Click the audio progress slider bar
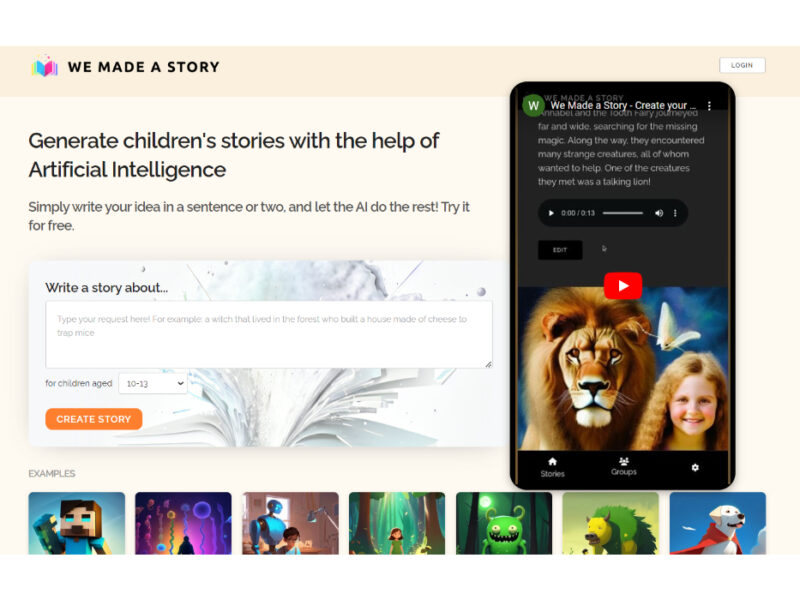Image resolution: width=800 pixels, height=600 pixels. [623, 213]
